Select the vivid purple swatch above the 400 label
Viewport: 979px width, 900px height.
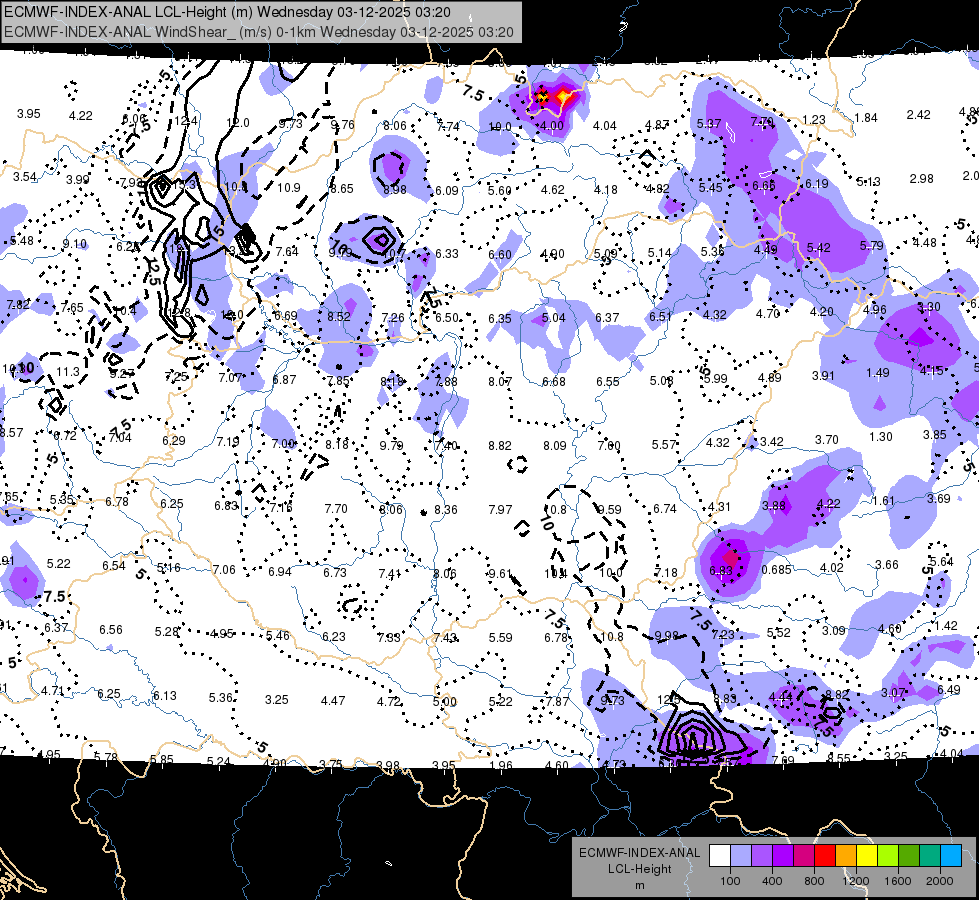pyautogui.click(x=783, y=855)
